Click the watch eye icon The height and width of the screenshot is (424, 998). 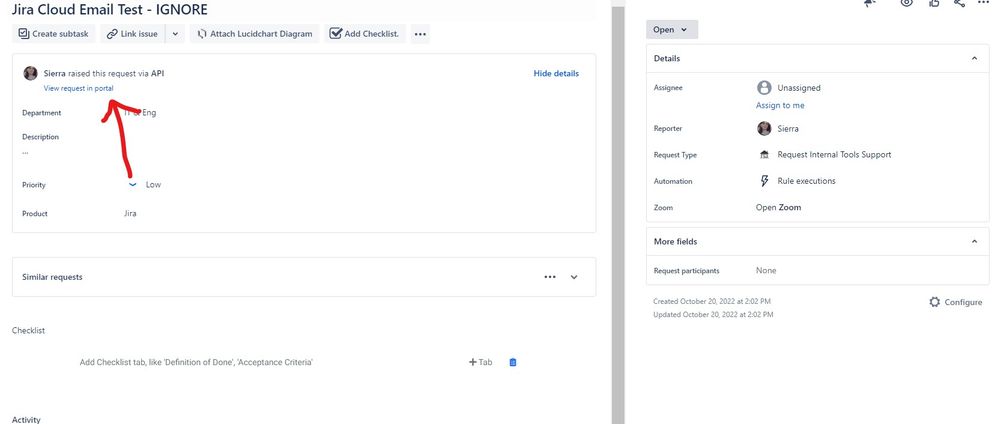pos(906,3)
